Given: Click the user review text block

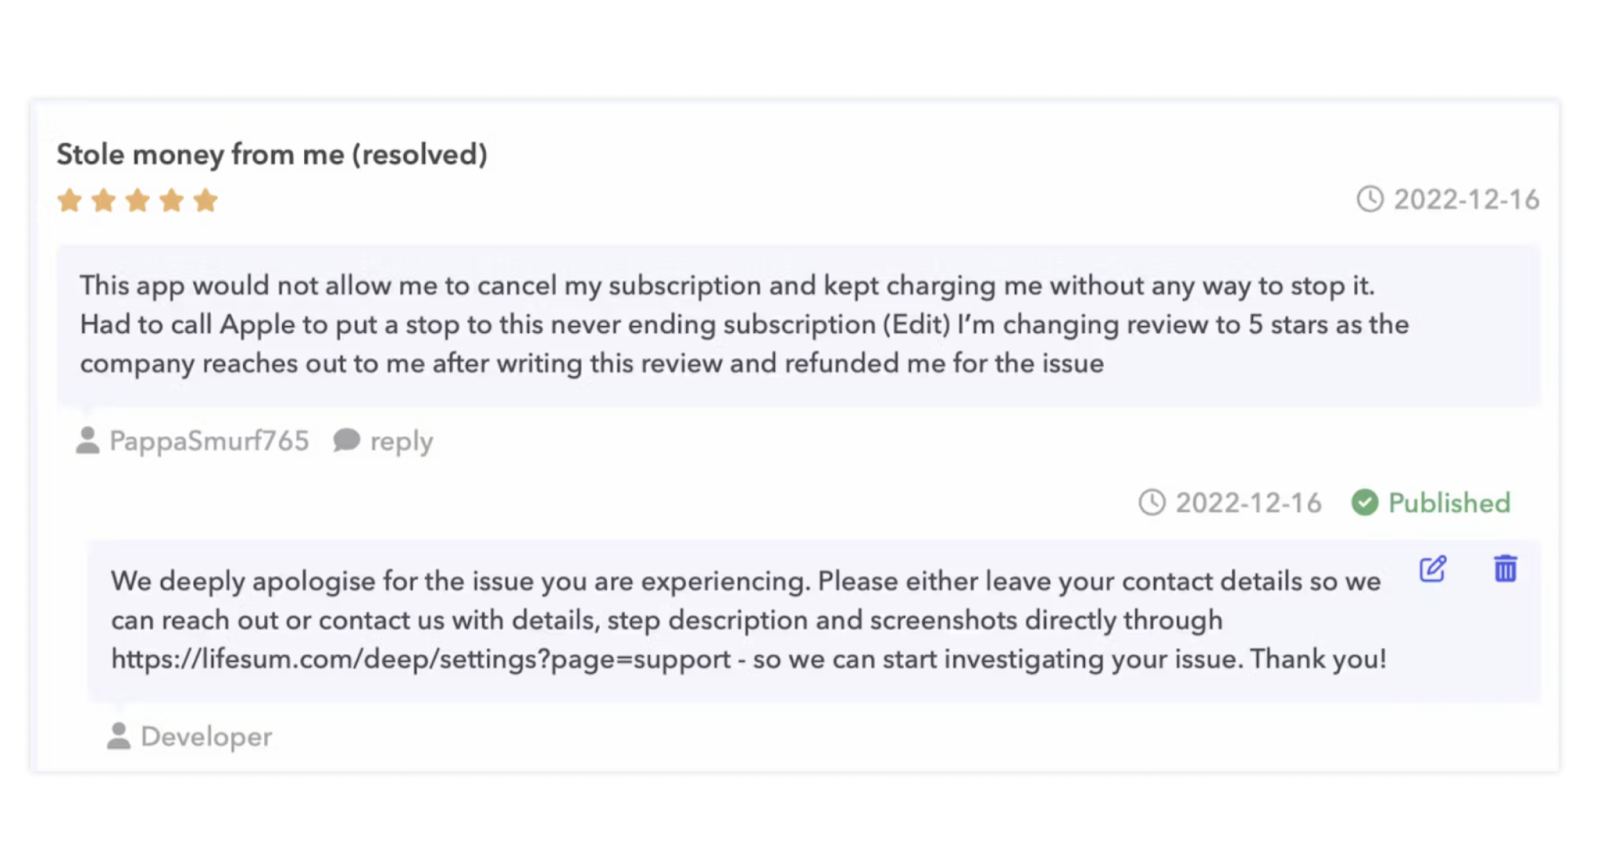Looking at the screenshot, I should [x=799, y=325].
